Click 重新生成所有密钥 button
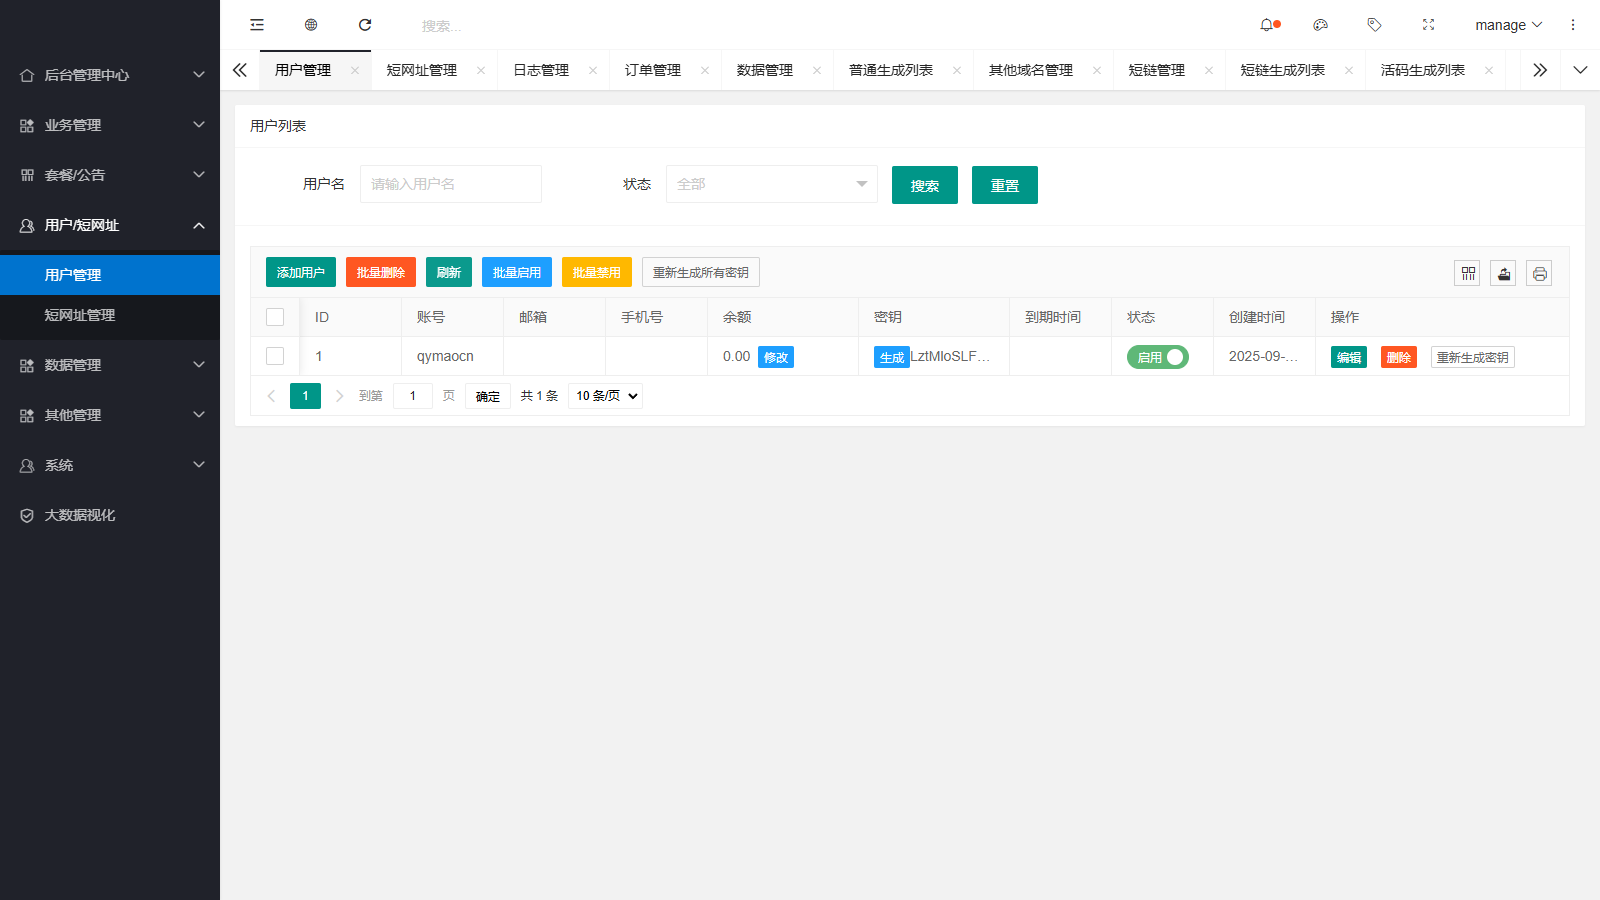 tap(700, 271)
